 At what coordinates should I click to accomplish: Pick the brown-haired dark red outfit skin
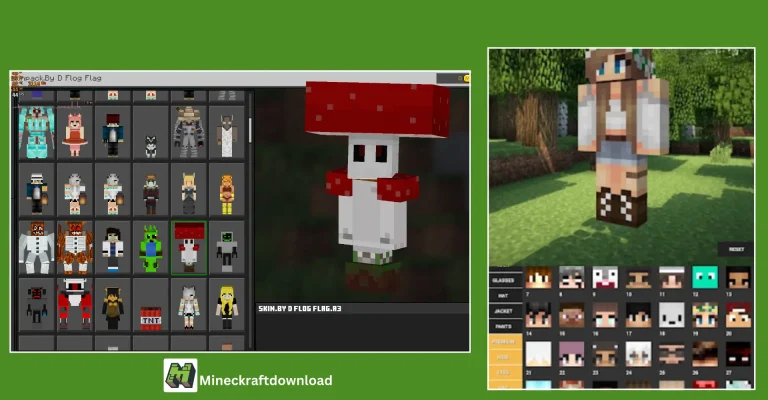coord(151,190)
